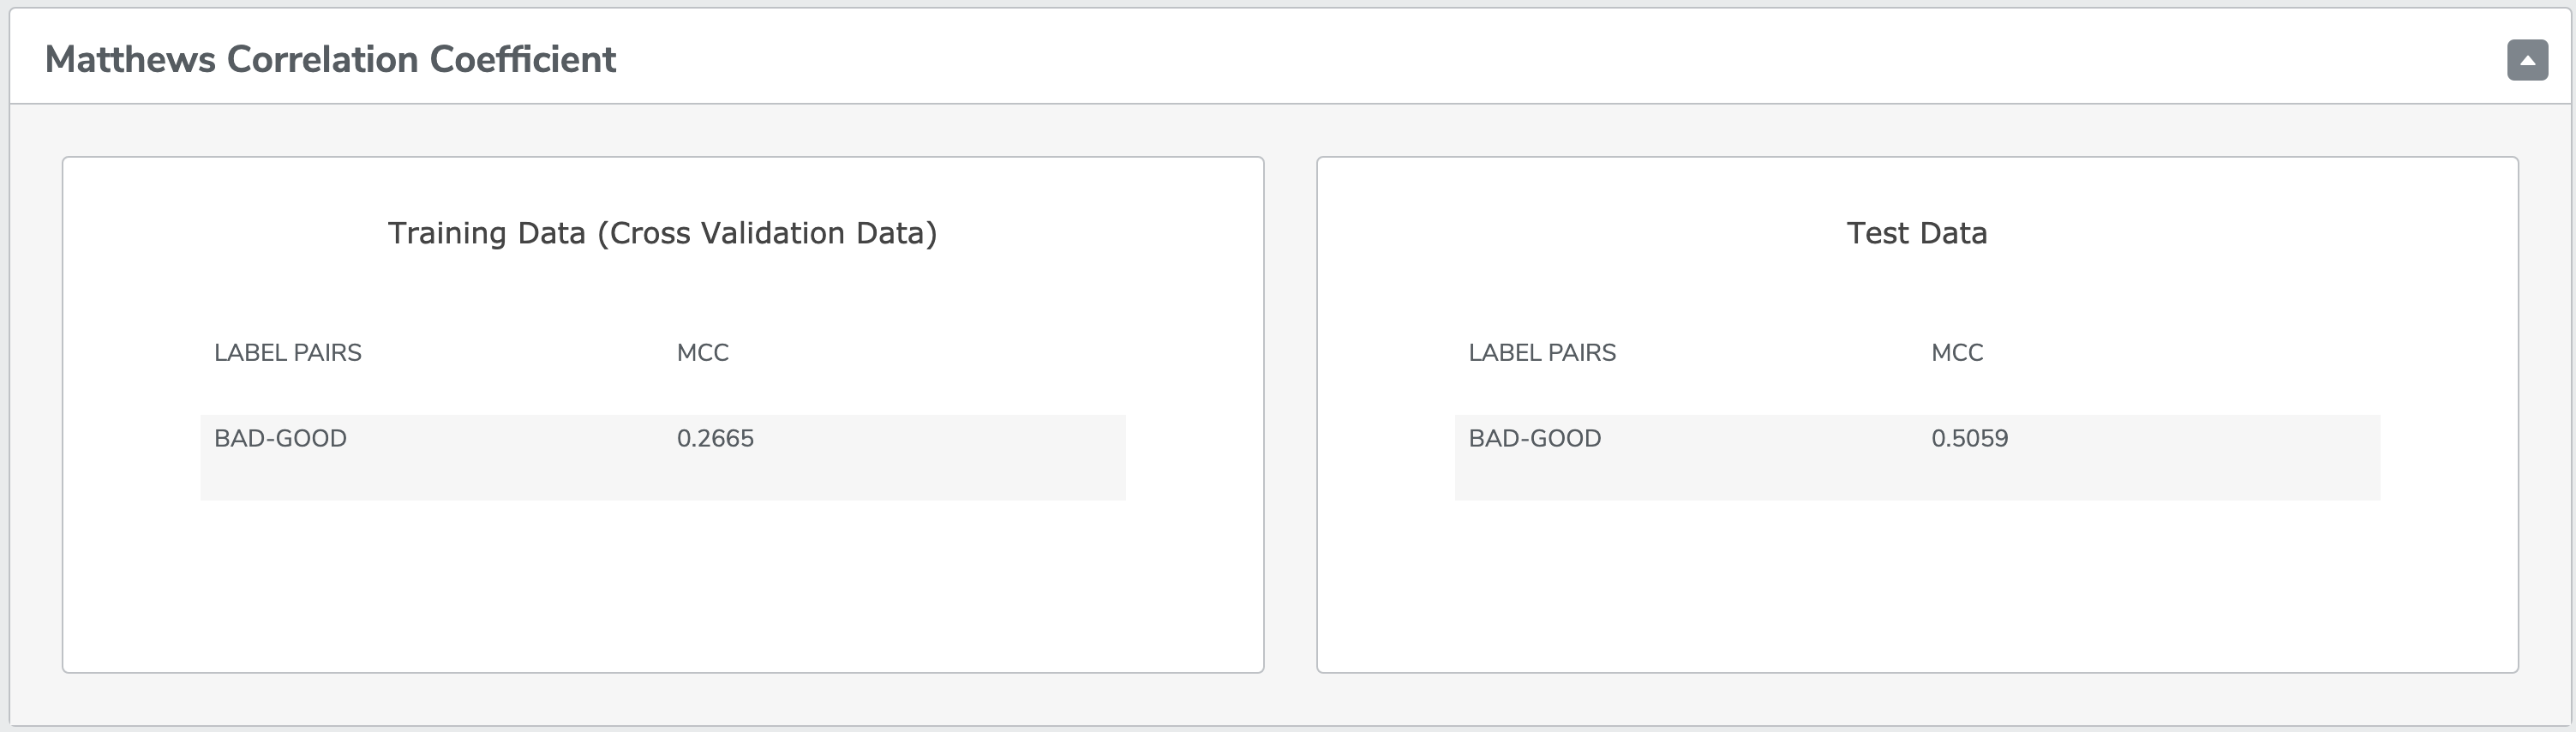Click the MCC column header in Training Data table
Viewport: 2576px width, 732px height.
(703, 352)
